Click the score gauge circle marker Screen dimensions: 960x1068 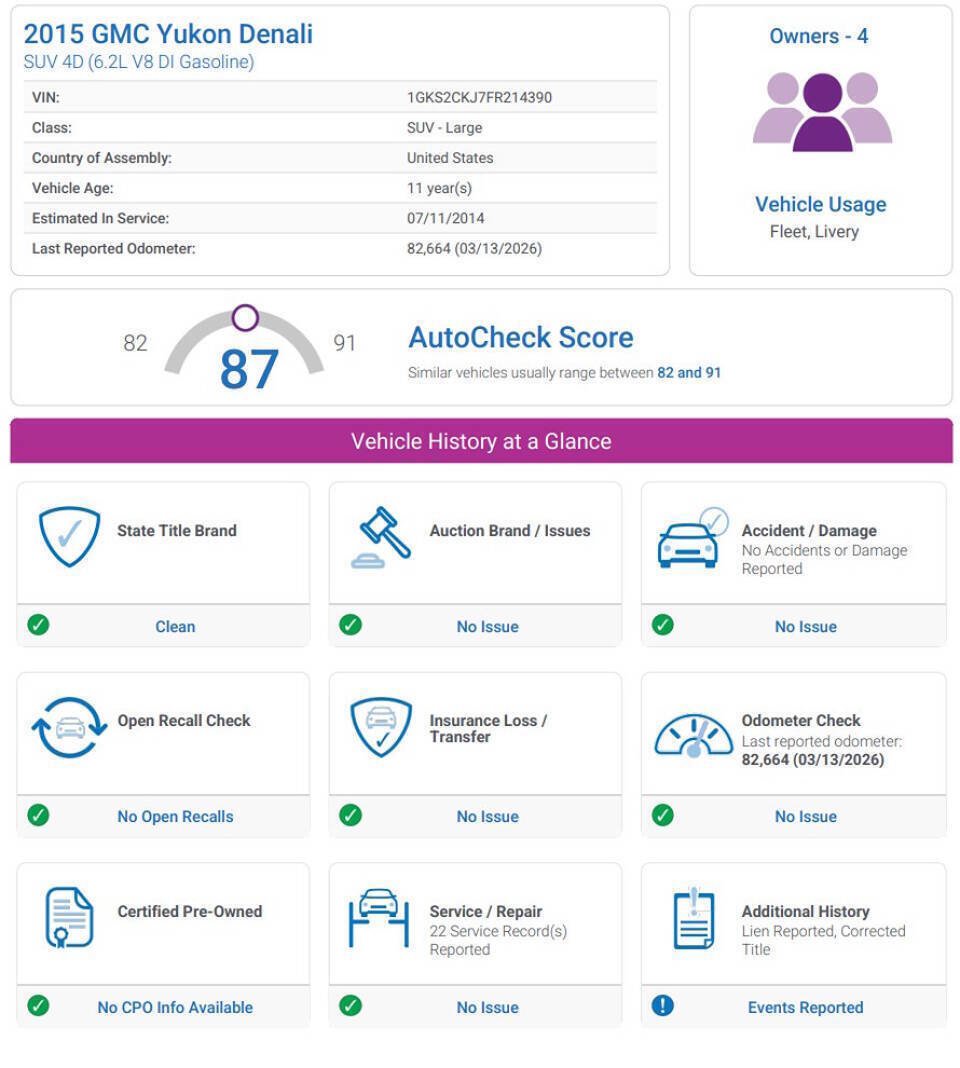pyautogui.click(x=245, y=317)
